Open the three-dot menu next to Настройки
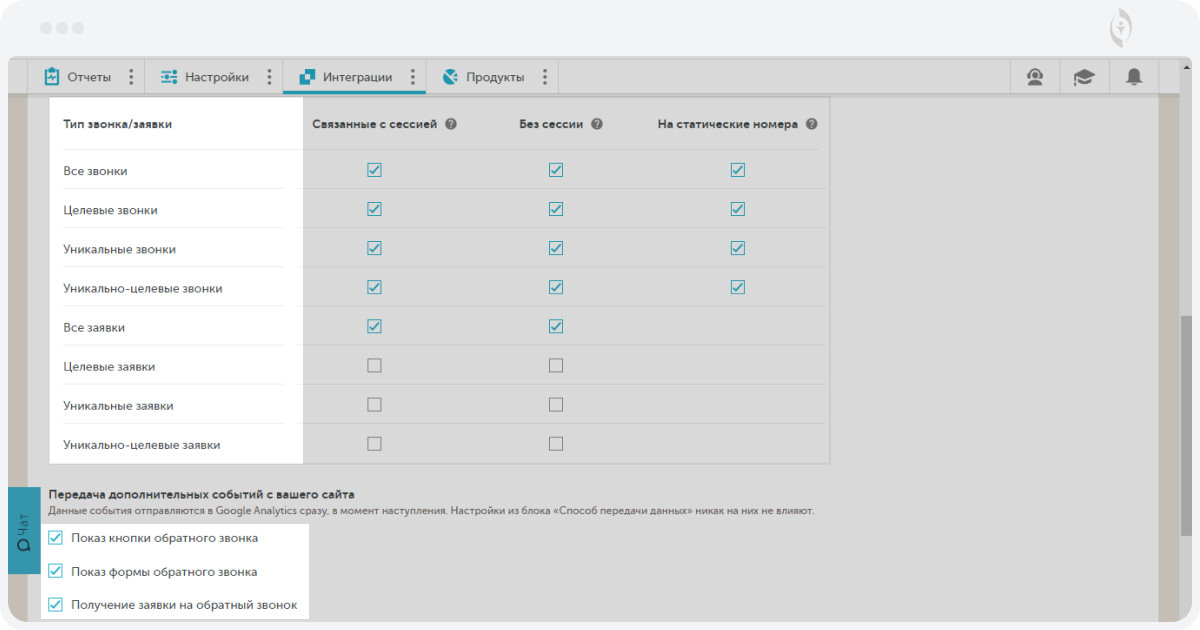This screenshot has width=1200, height=630. [269, 77]
